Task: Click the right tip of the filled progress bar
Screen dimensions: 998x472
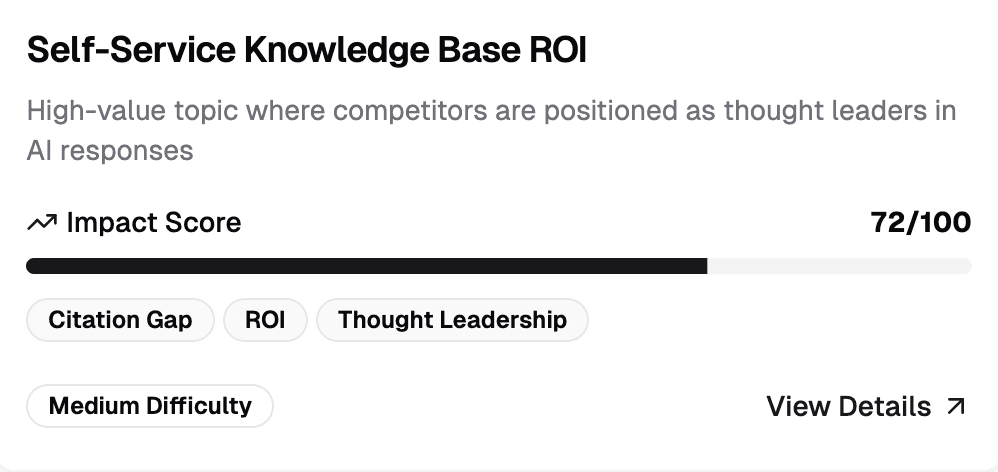Action: tap(703, 266)
